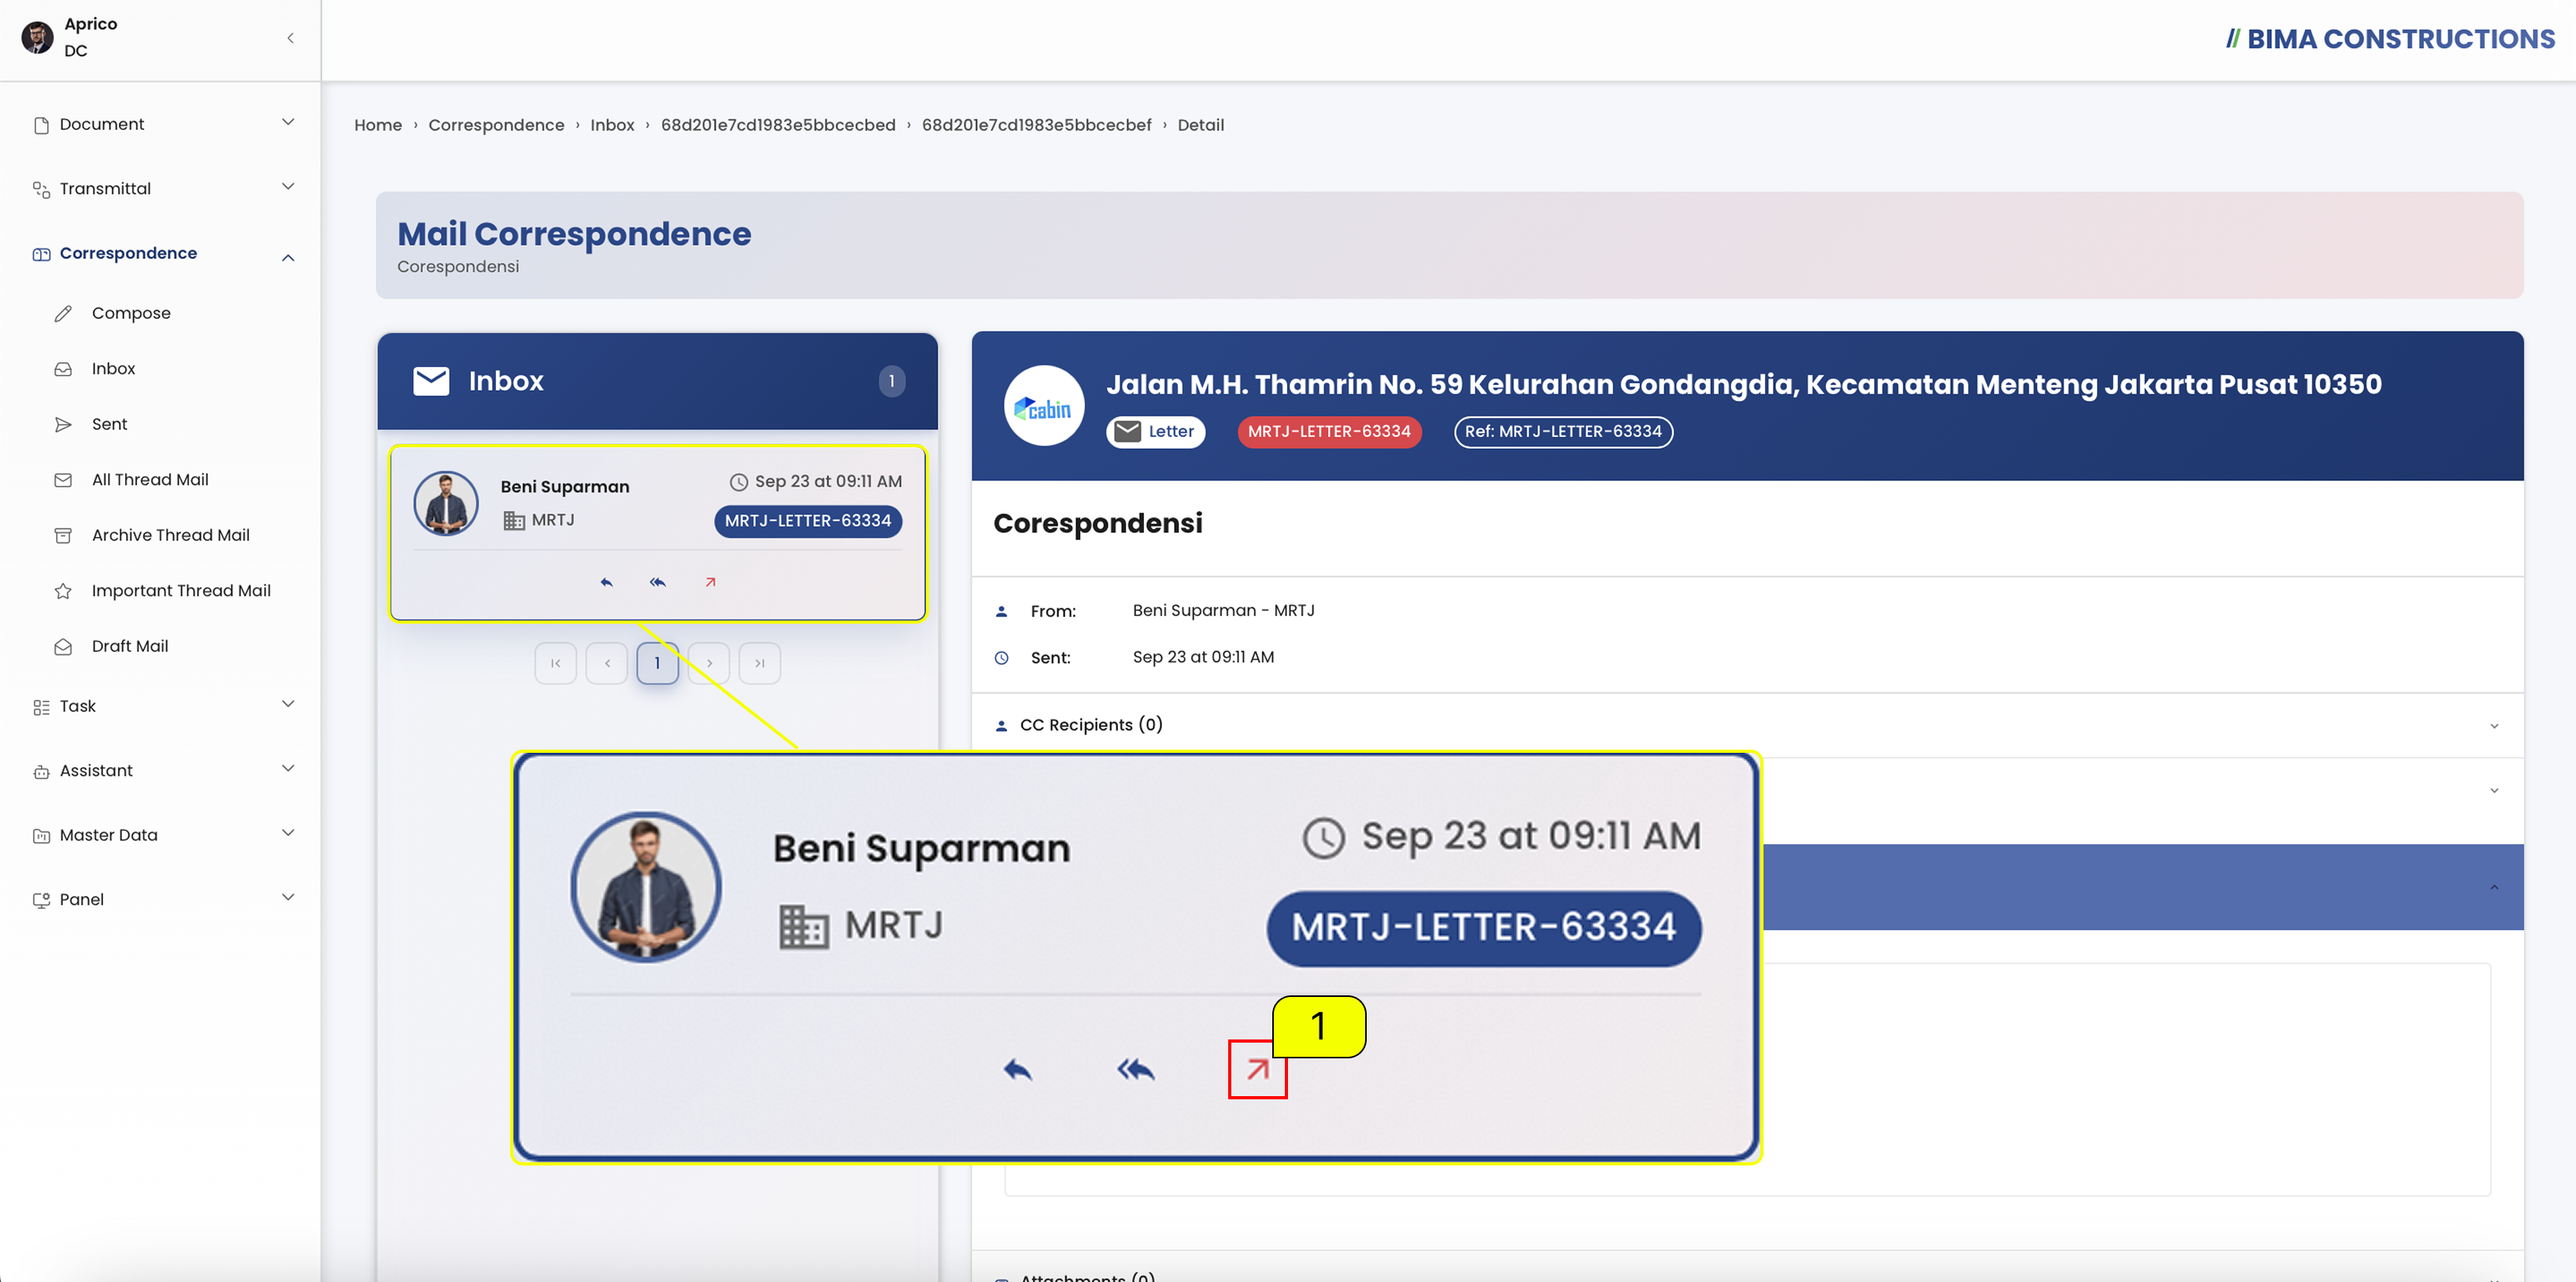The width and height of the screenshot is (2576, 1282).
Task: Click the cabin company logo
Action: coord(1043,406)
